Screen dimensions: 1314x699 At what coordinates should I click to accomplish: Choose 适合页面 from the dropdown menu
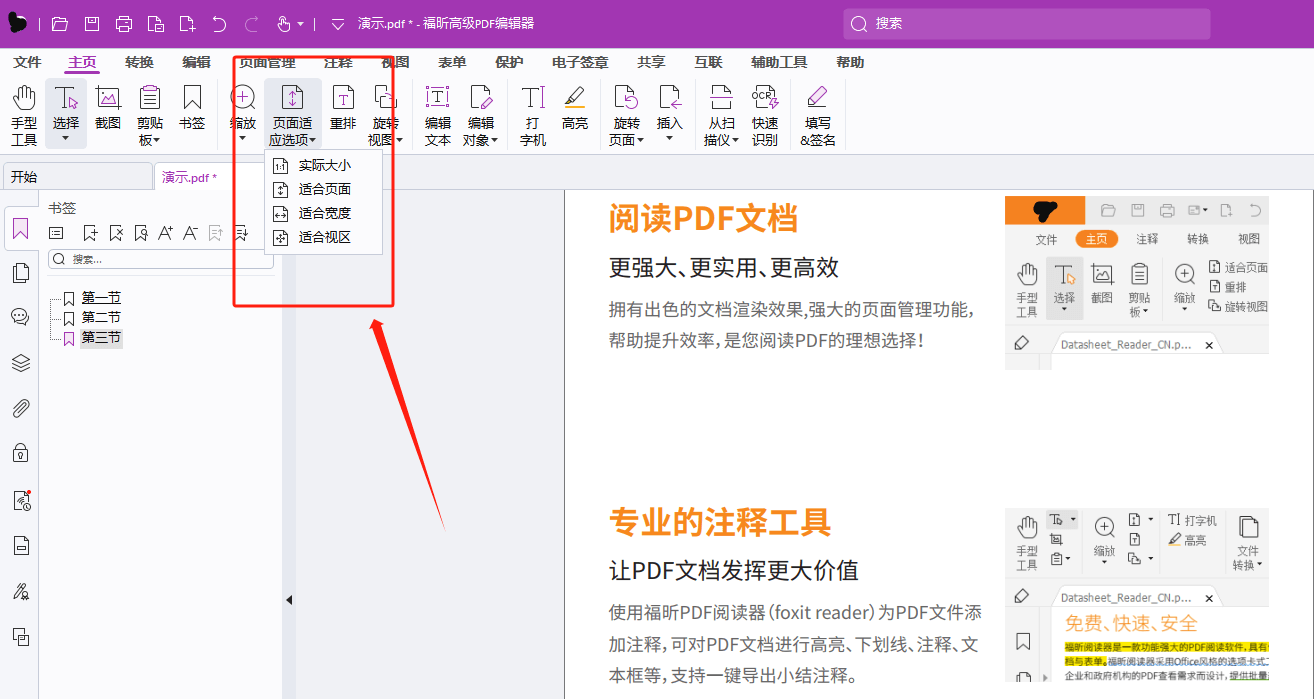(323, 189)
